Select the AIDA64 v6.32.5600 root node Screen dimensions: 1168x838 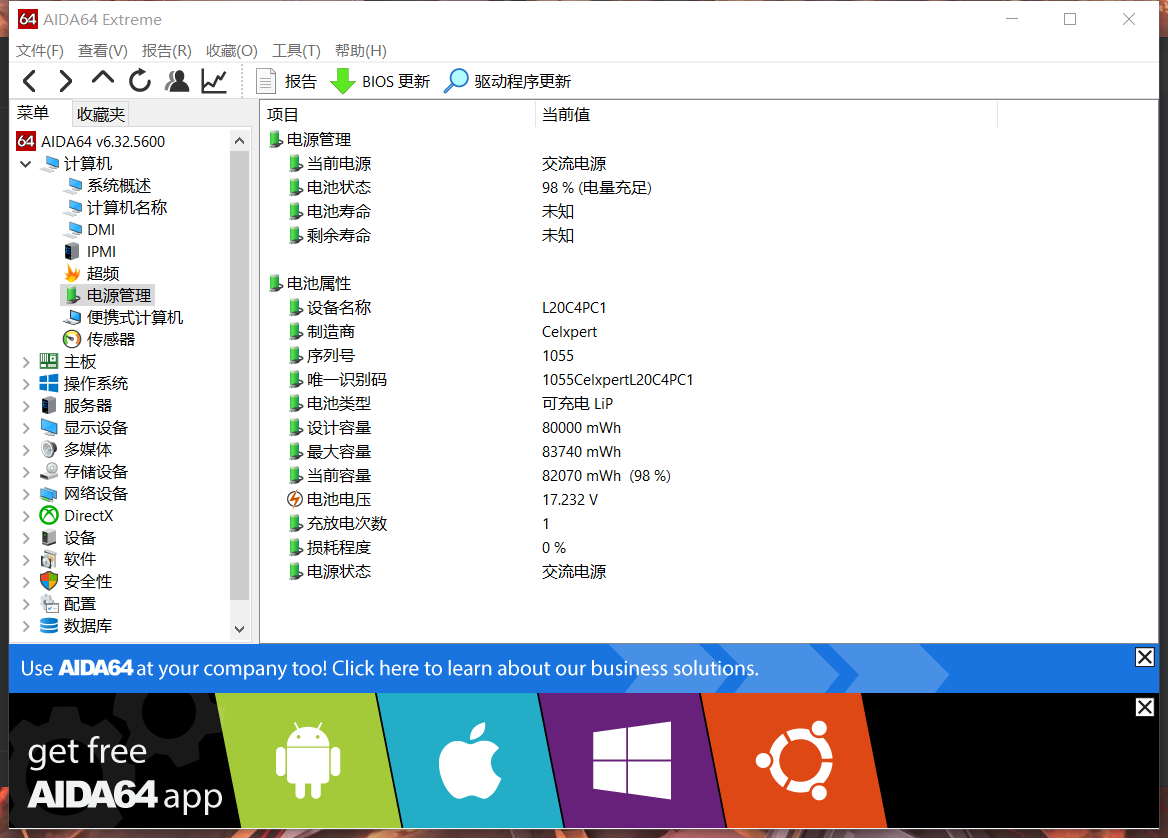point(91,142)
